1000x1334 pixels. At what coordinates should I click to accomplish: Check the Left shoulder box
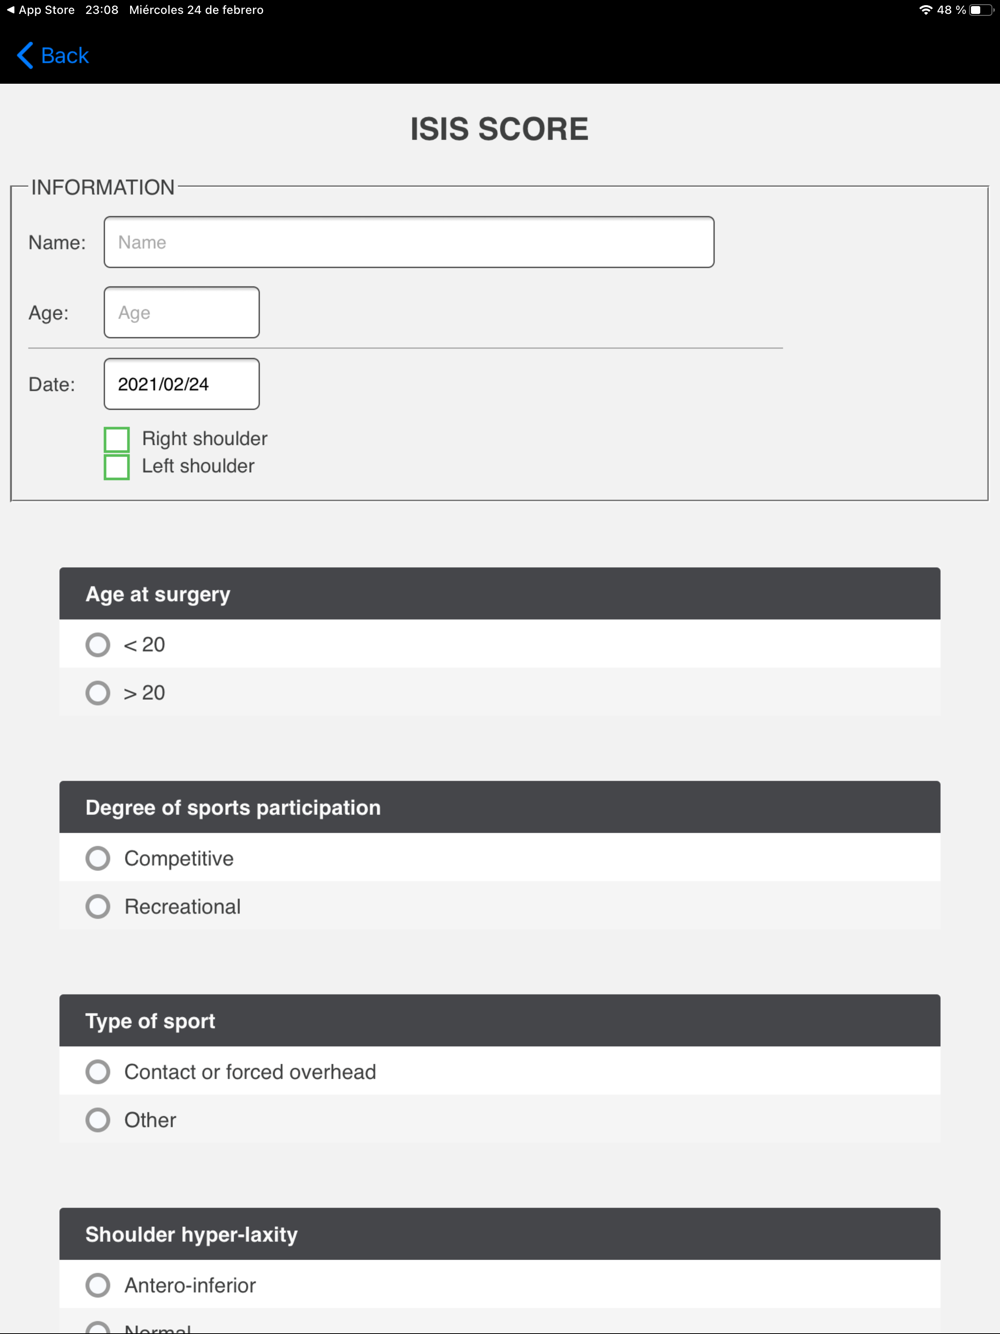coord(117,467)
